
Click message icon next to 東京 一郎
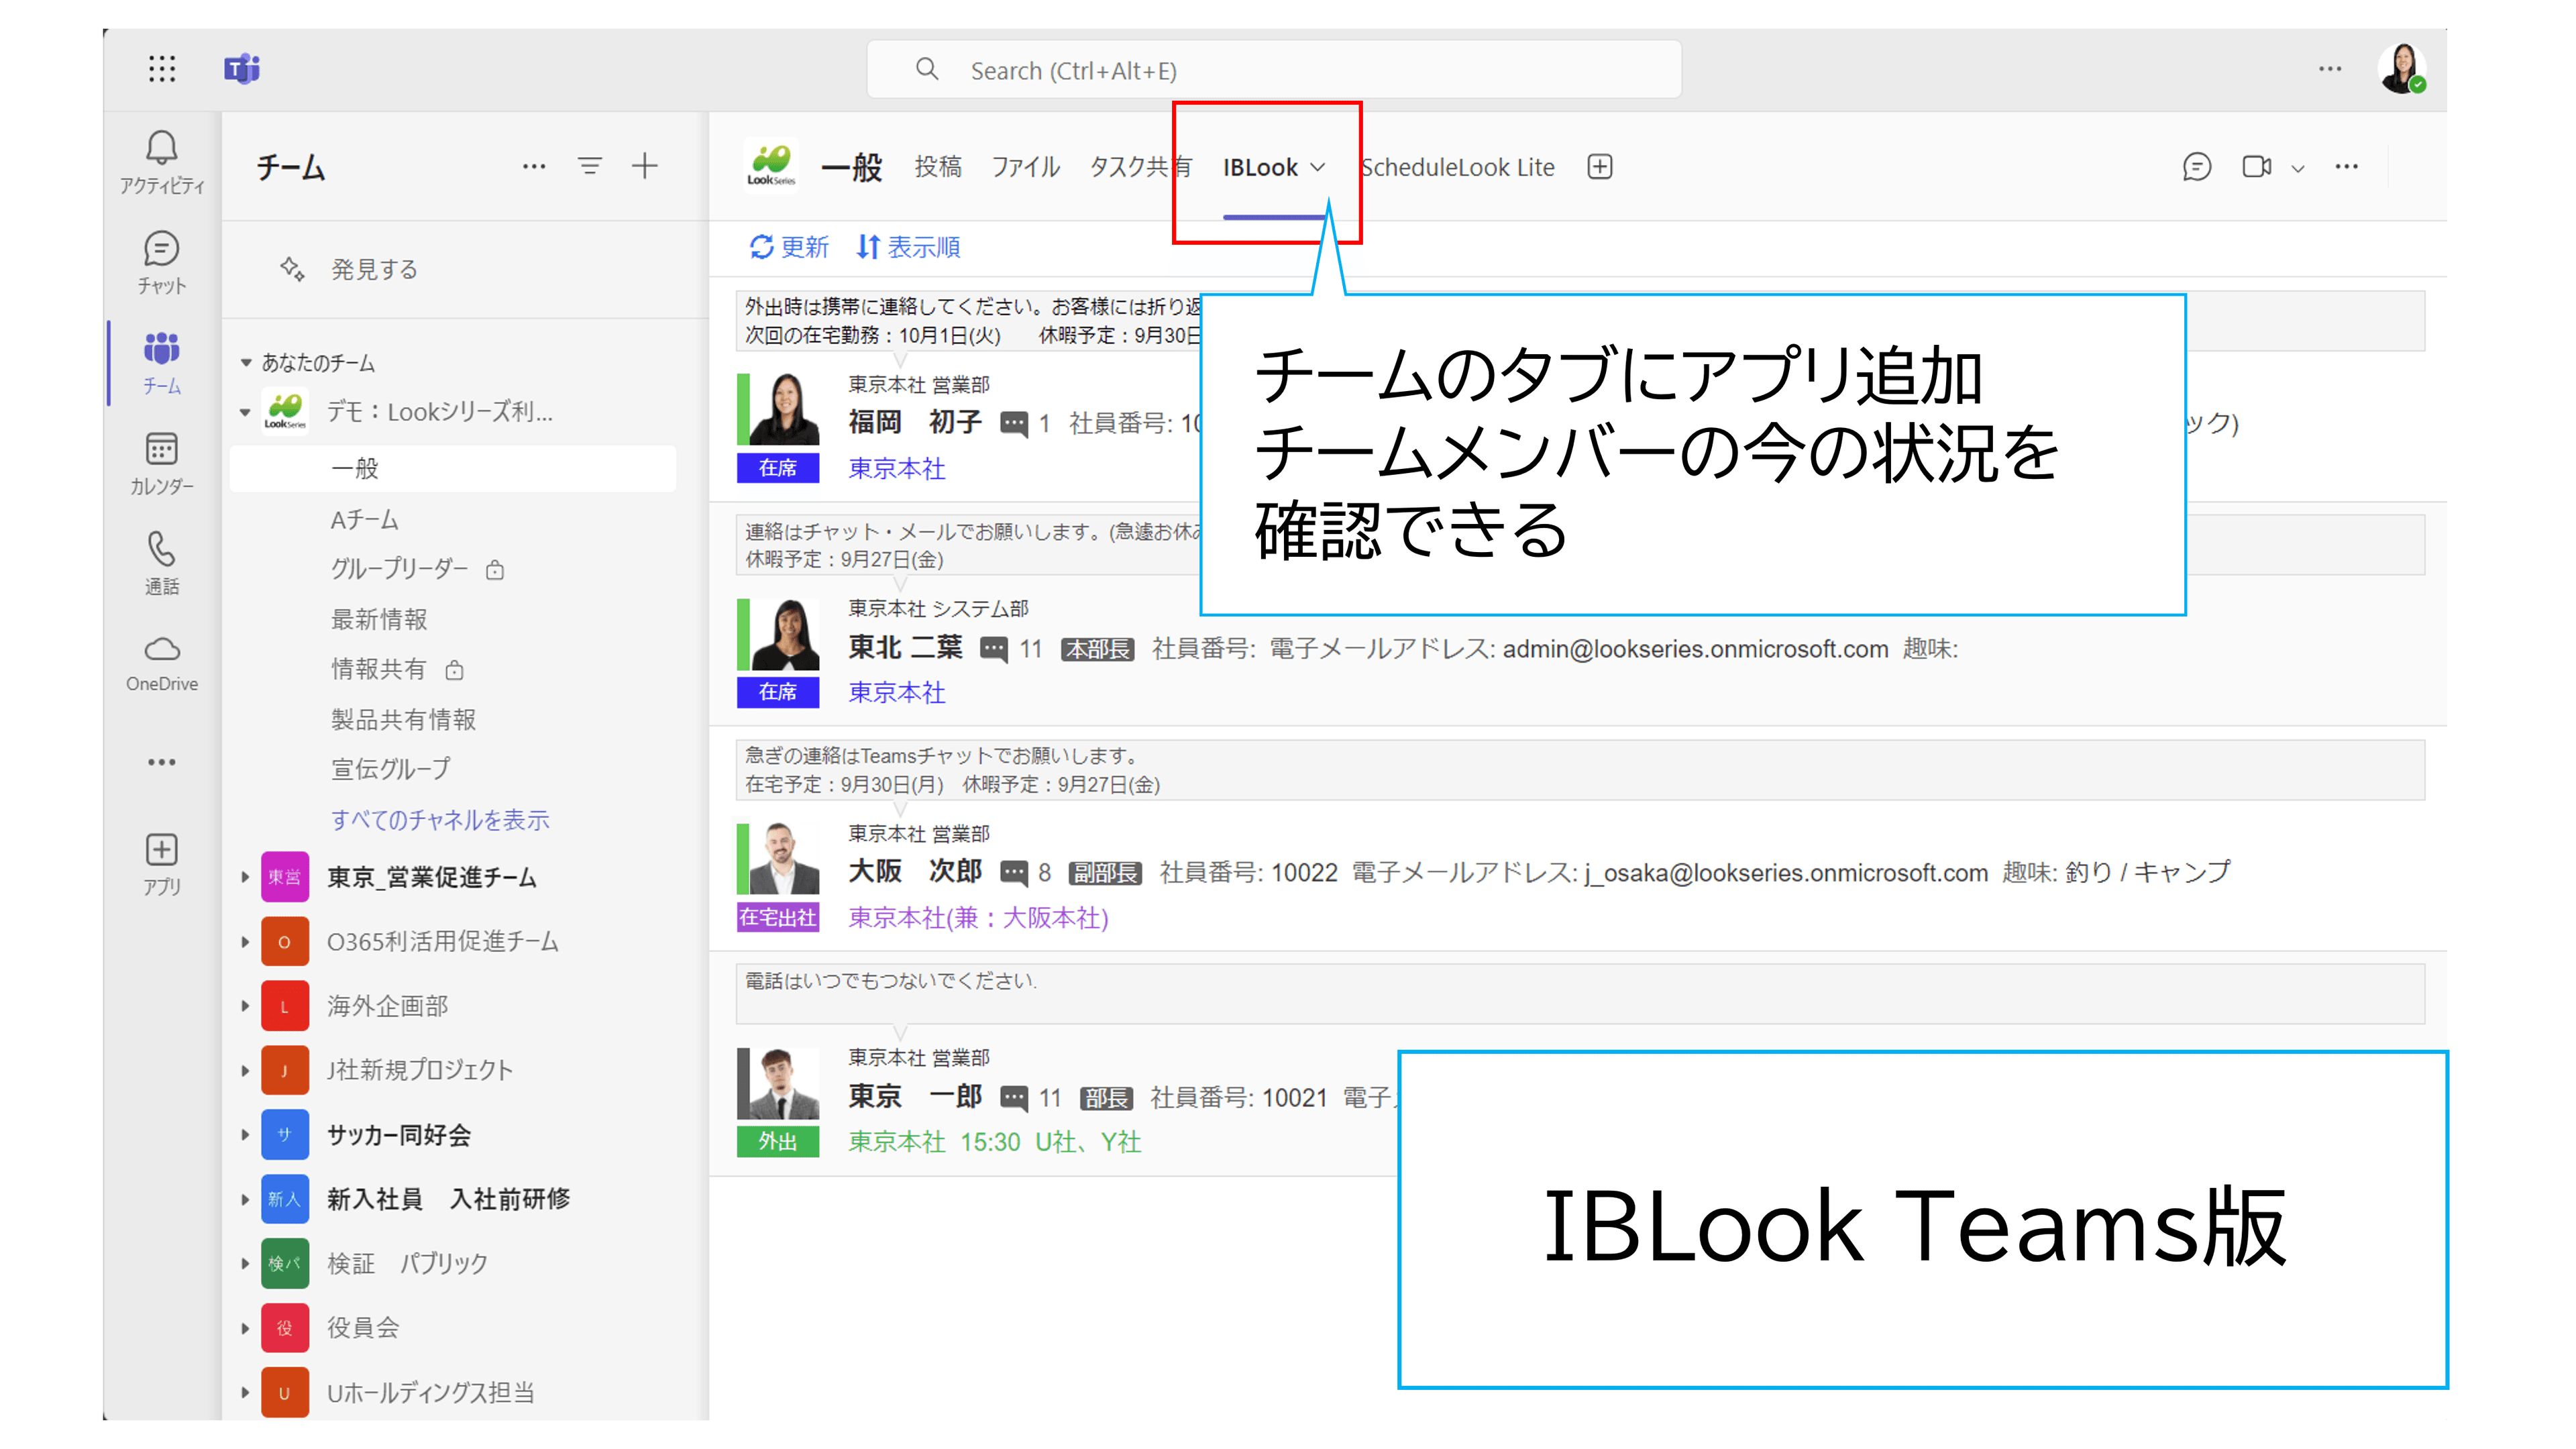(x=1014, y=1098)
